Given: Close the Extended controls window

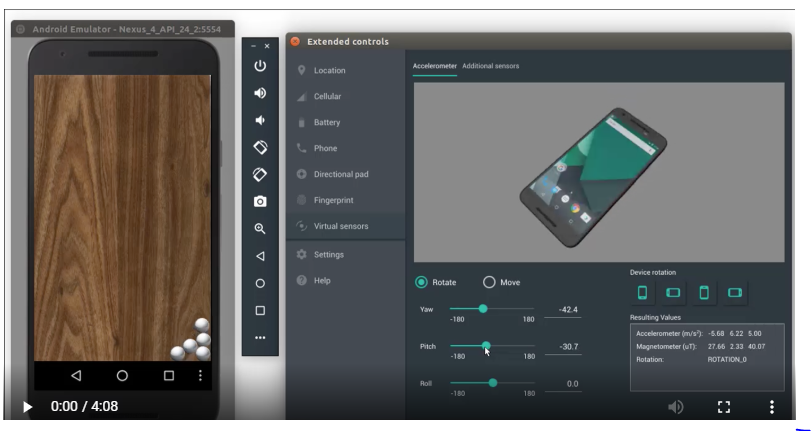Looking at the screenshot, I should coord(295,41).
